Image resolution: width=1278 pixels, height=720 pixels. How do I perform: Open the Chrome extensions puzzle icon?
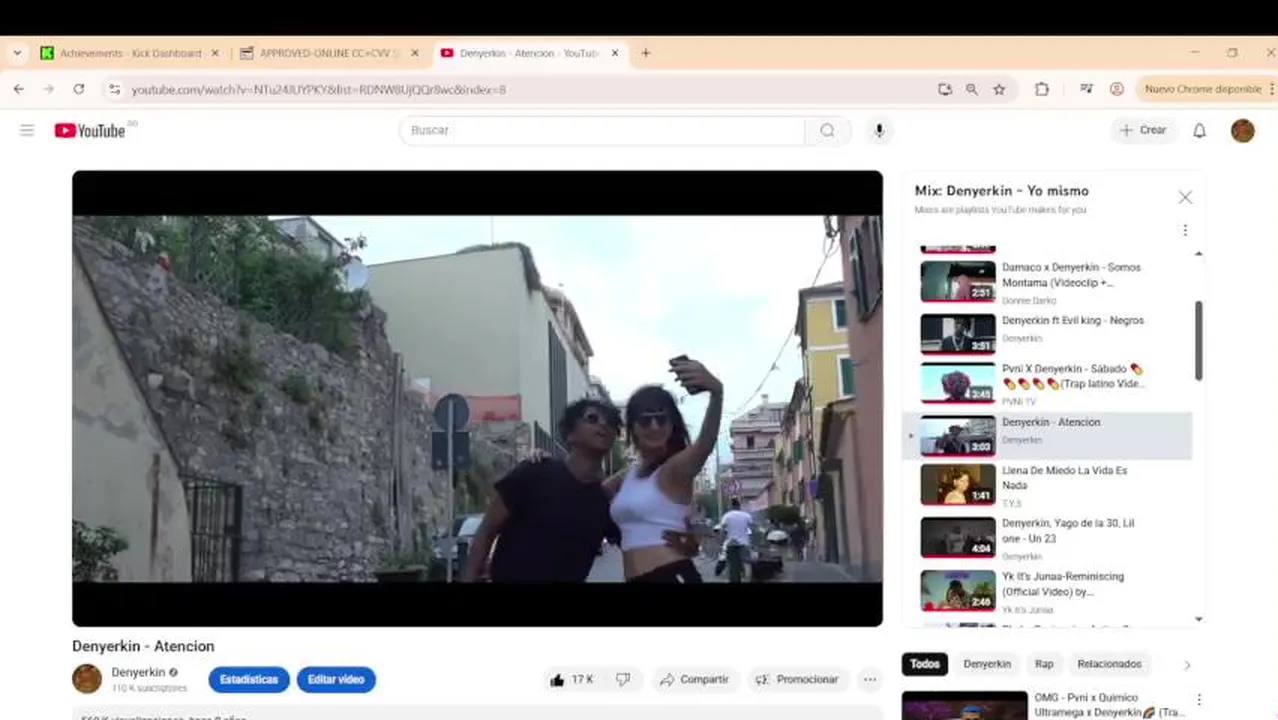[1041, 89]
